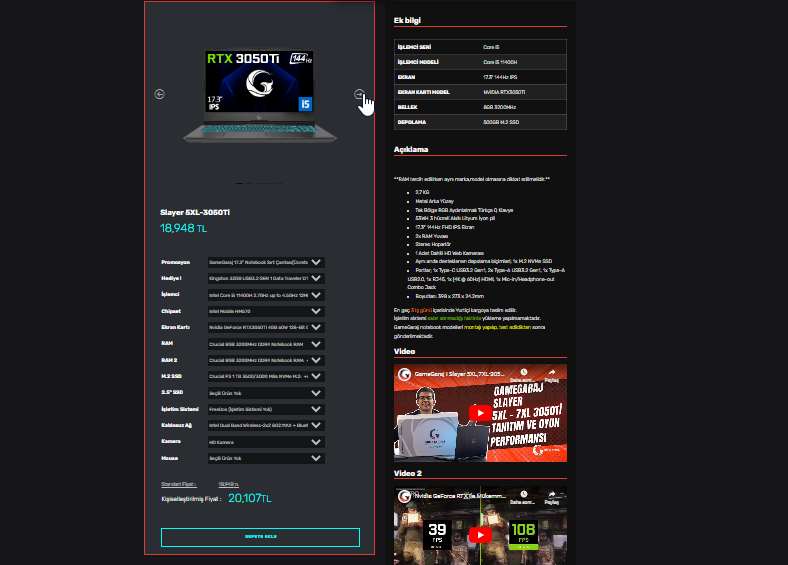Click the 20,107 TL customized price

pos(250,498)
